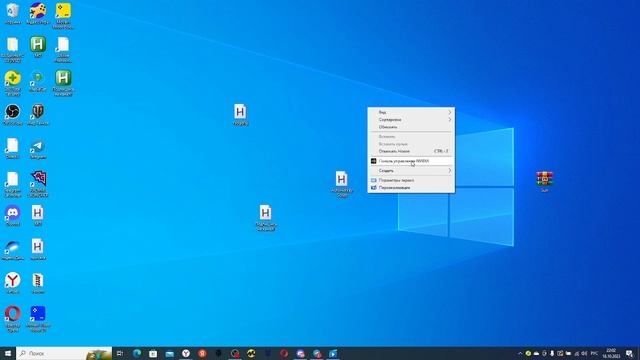Screen dimensions: 640x360
Task: Select the Telegram desktop shortcut
Action: (x=38, y=149)
